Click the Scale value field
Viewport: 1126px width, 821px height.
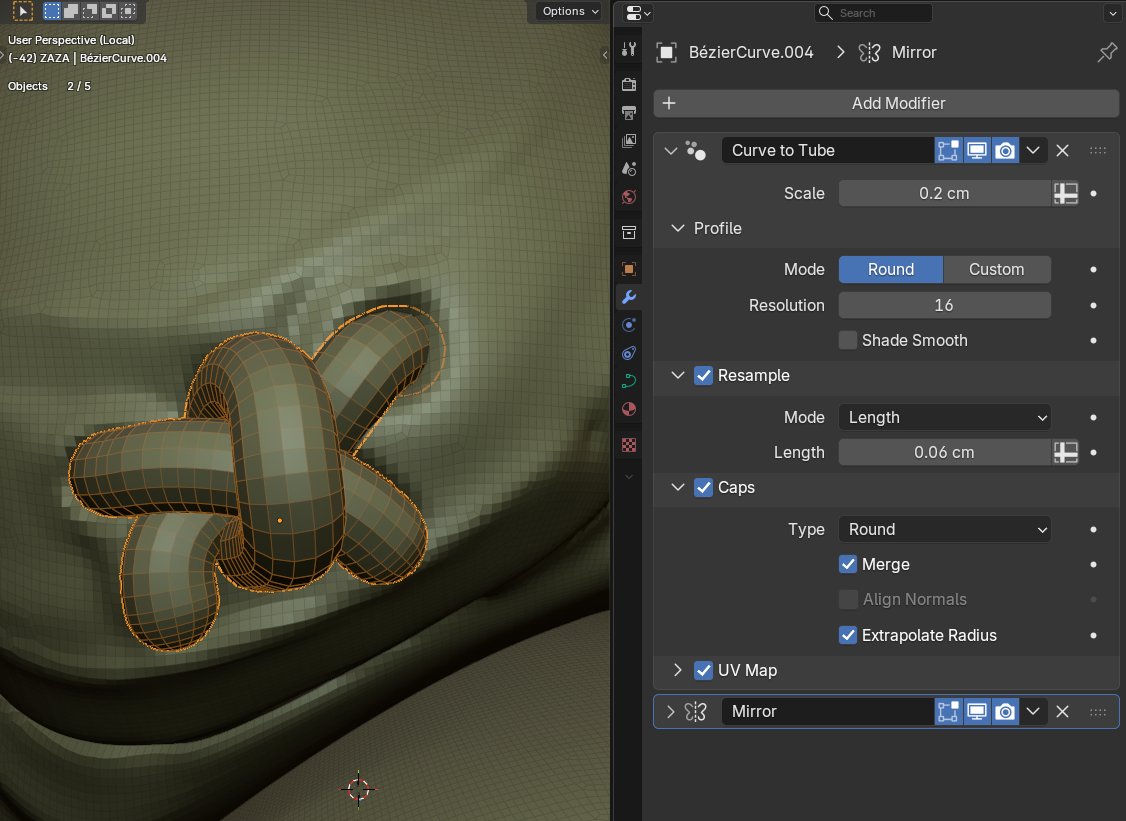944,193
